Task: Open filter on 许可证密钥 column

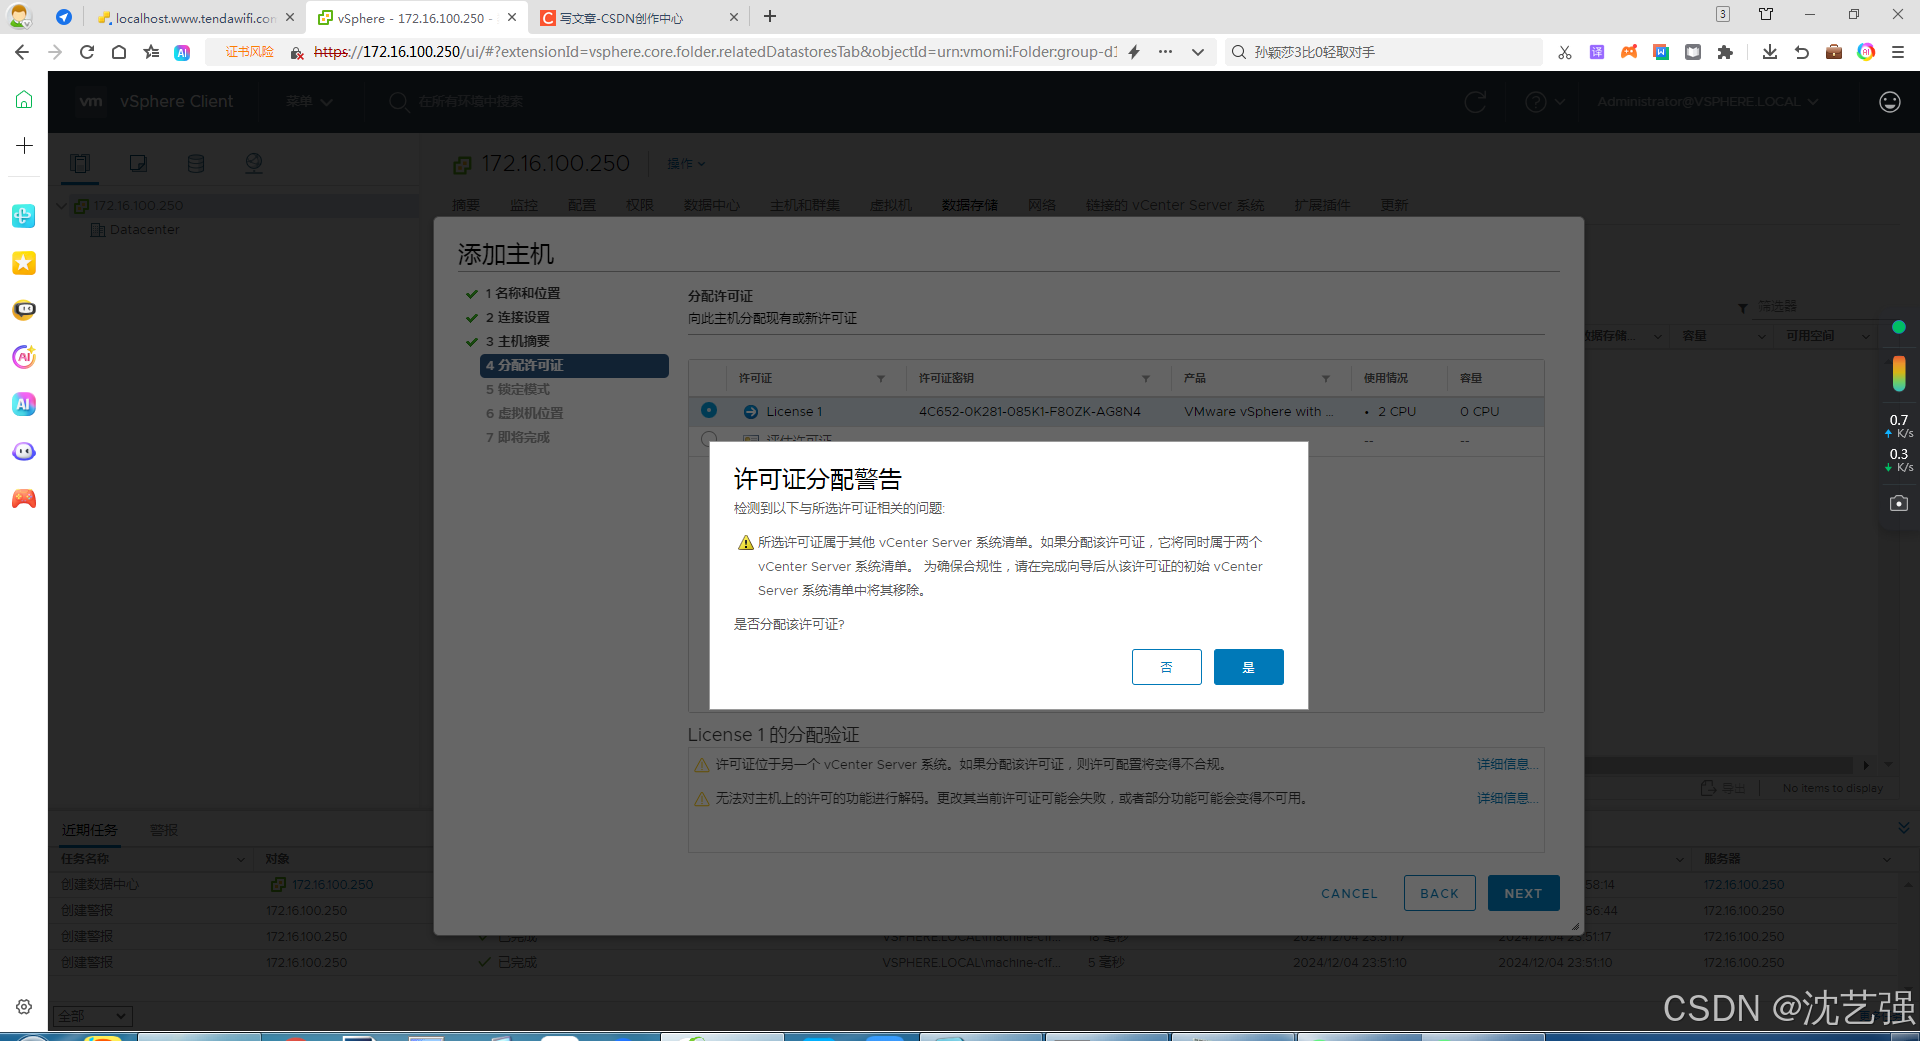Action: point(1146,378)
